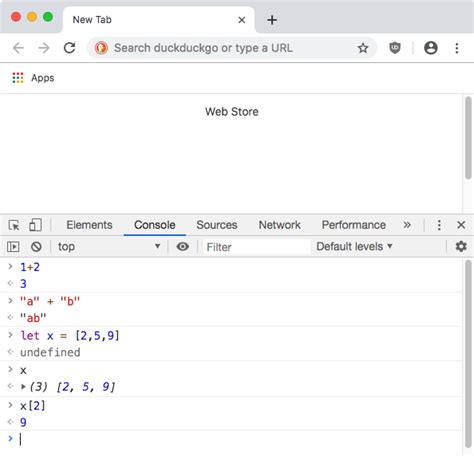Close the DevTools panel
474x456 pixels.
[461, 225]
